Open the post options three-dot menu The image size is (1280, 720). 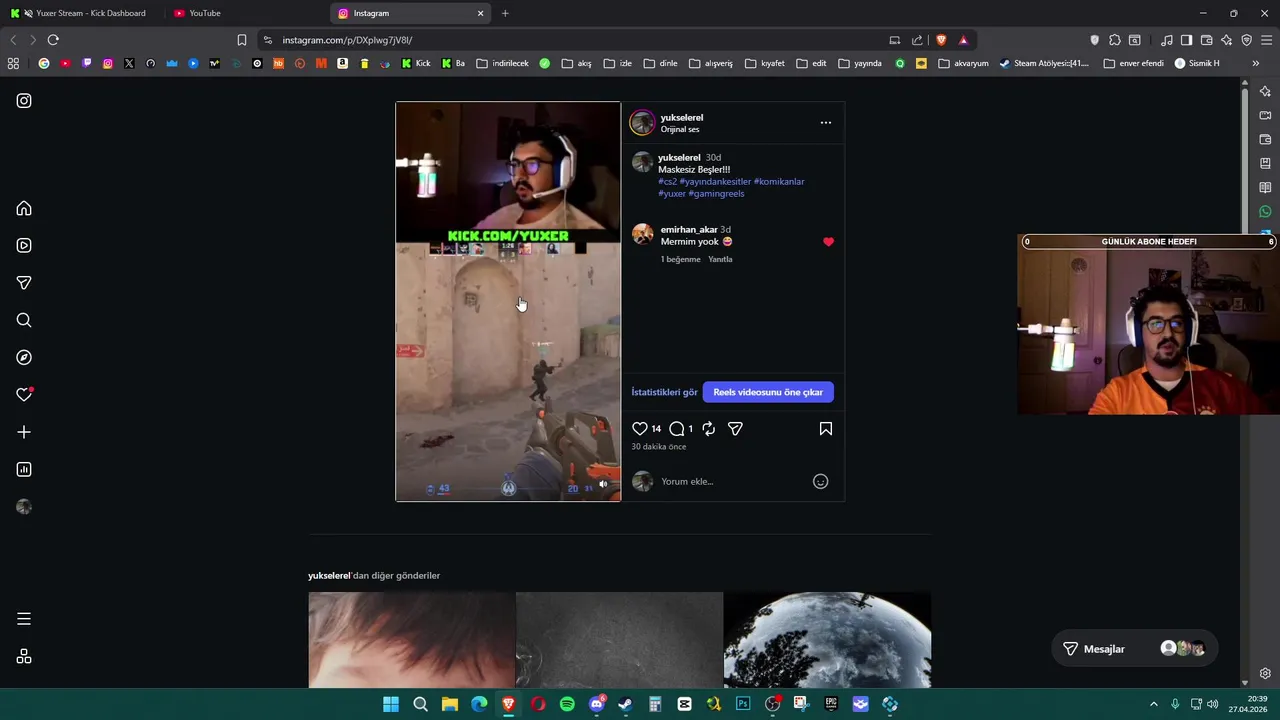point(826,122)
